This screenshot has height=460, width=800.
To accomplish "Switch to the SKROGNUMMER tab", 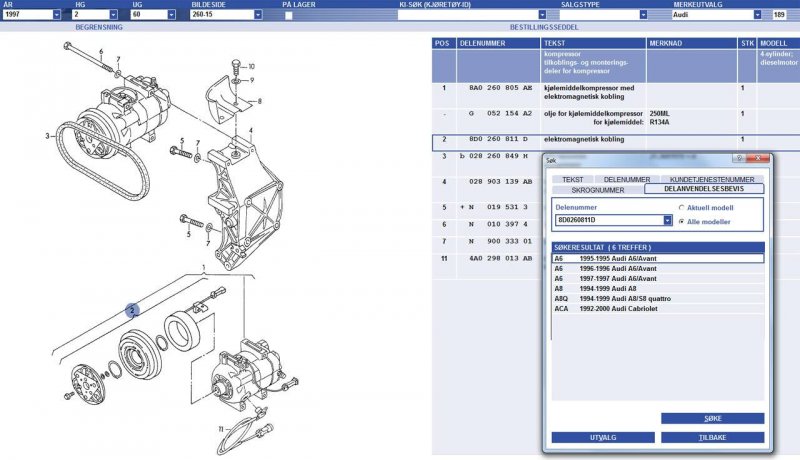I will [597, 189].
